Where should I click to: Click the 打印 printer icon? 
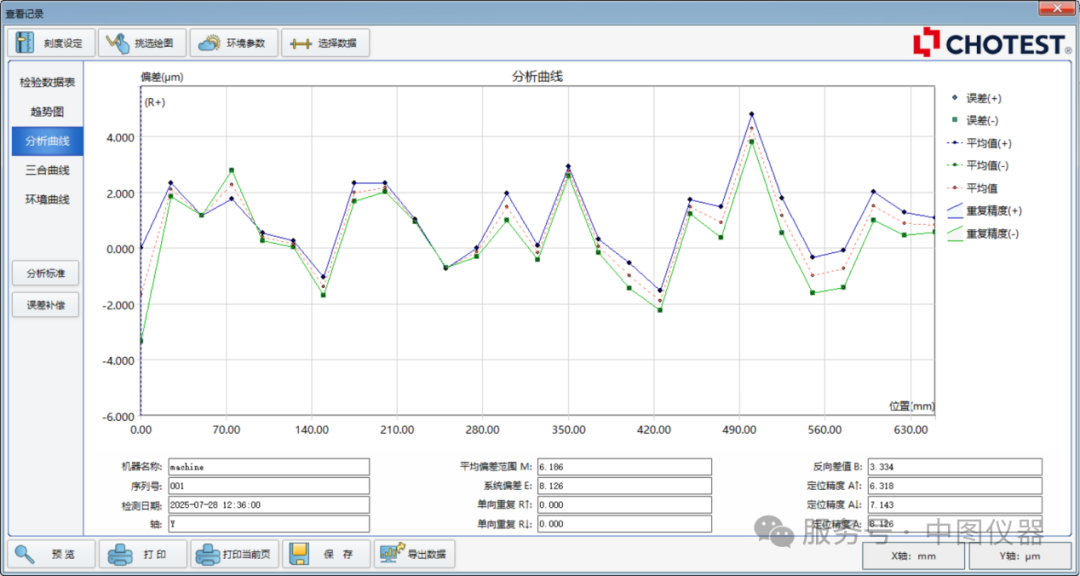(x=120, y=554)
